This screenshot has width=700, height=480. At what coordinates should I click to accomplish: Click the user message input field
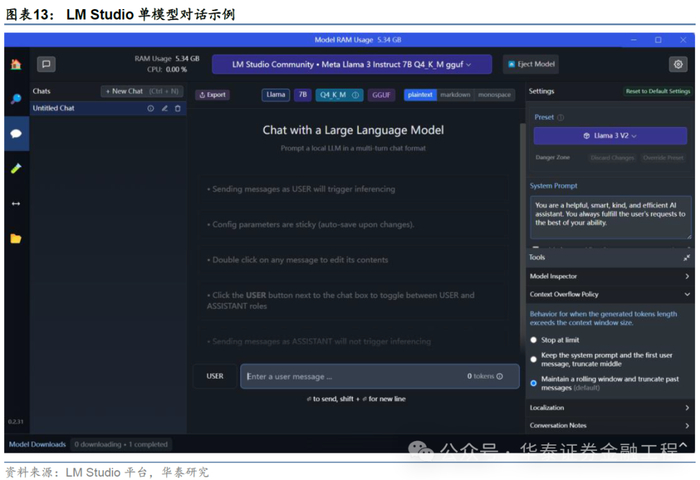click(379, 376)
